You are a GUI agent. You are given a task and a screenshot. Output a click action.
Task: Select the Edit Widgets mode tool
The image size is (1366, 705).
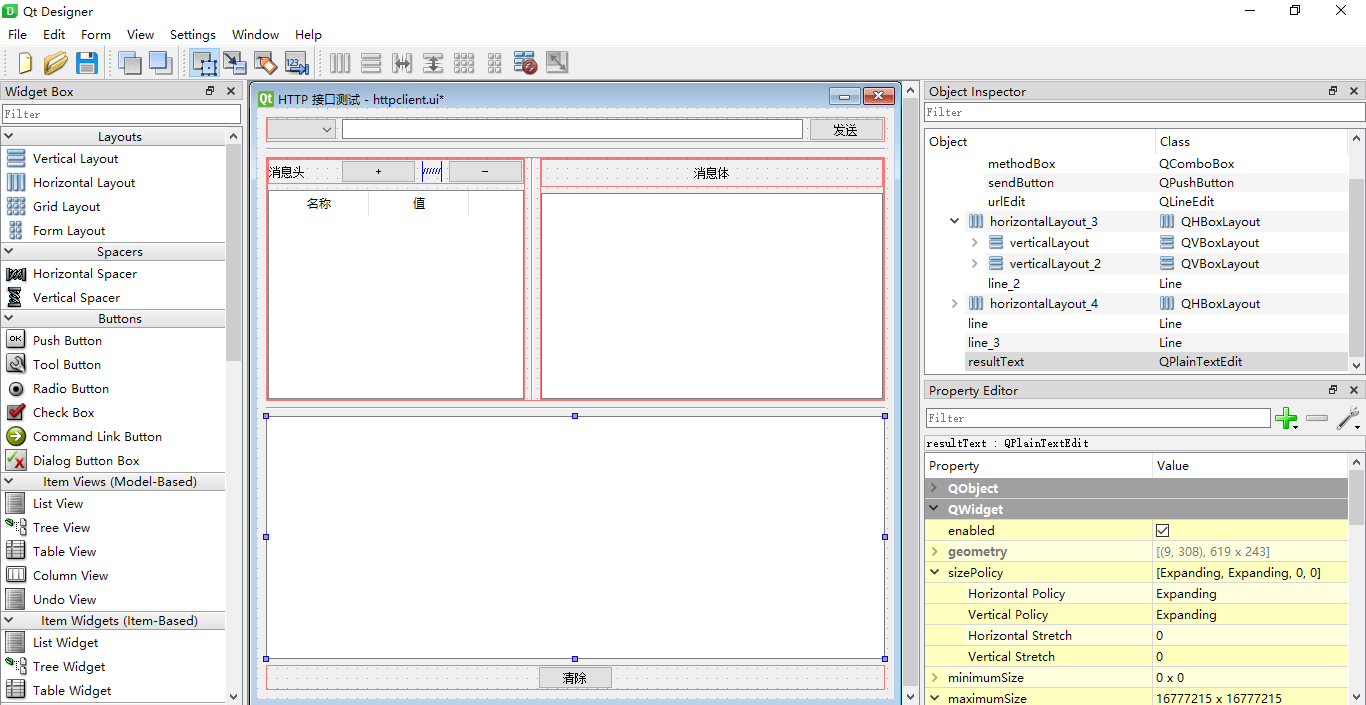(x=204, y=63)
